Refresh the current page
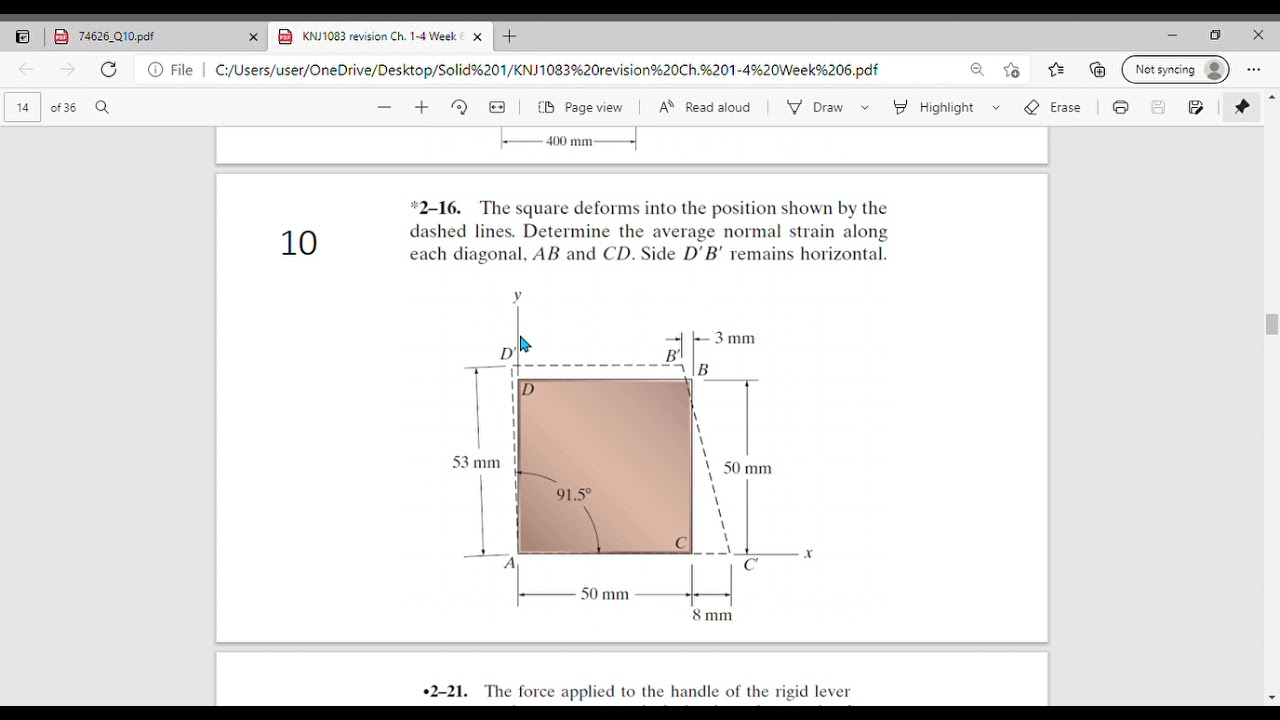1280x720 pixels. 109,70
